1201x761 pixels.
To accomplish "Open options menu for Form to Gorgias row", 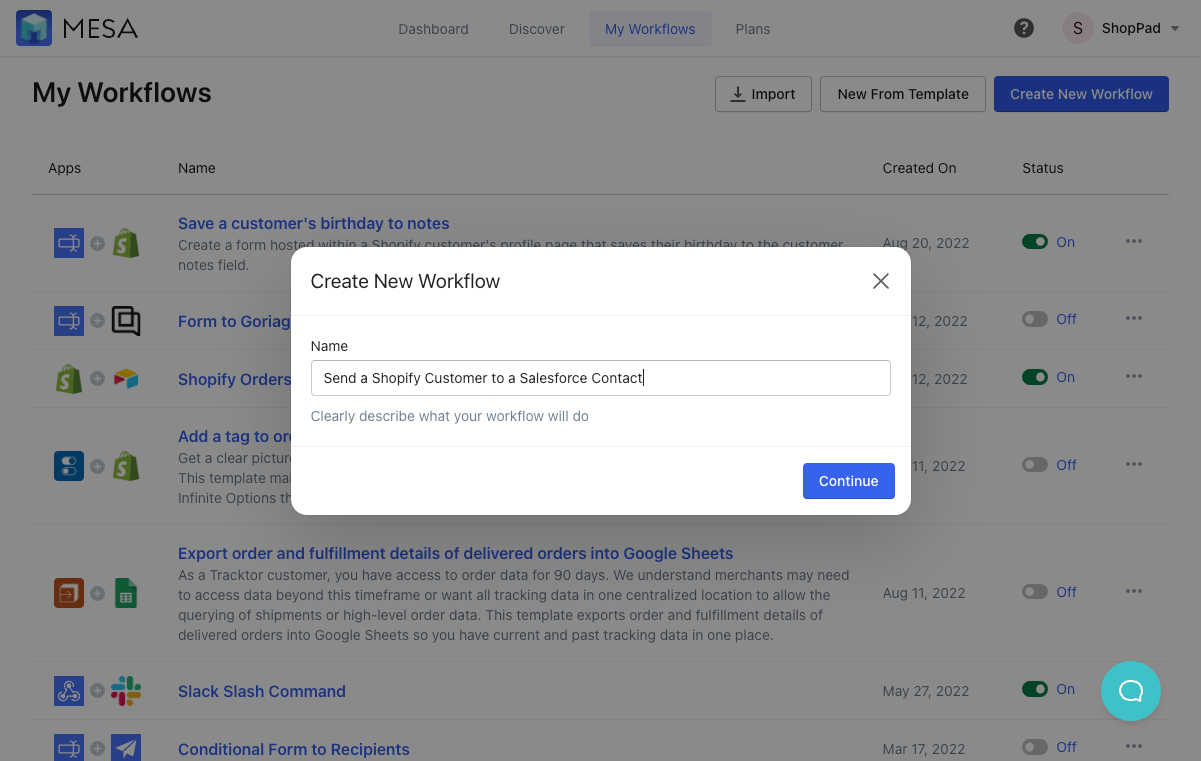I will (1133, 318).
